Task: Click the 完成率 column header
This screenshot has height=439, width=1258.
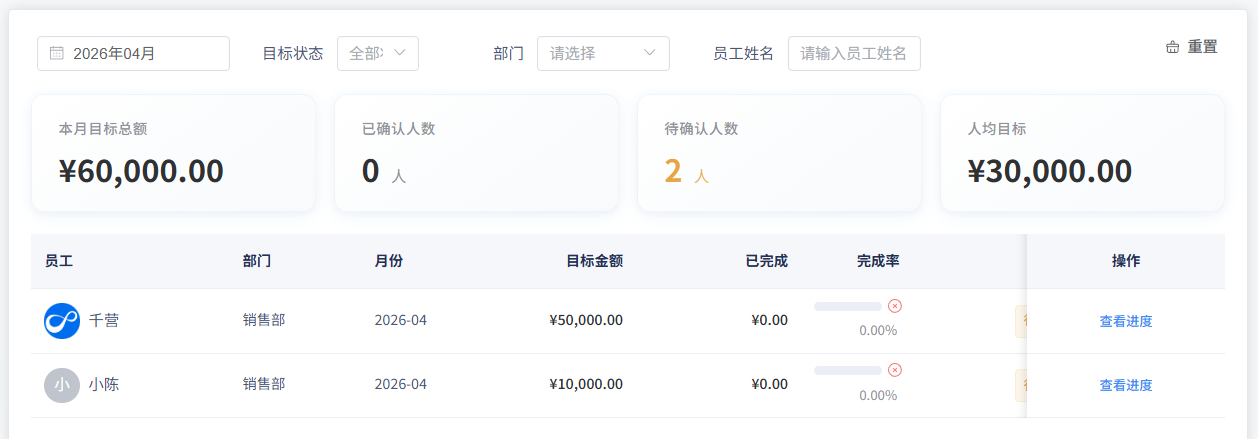Action: [878, 261]
